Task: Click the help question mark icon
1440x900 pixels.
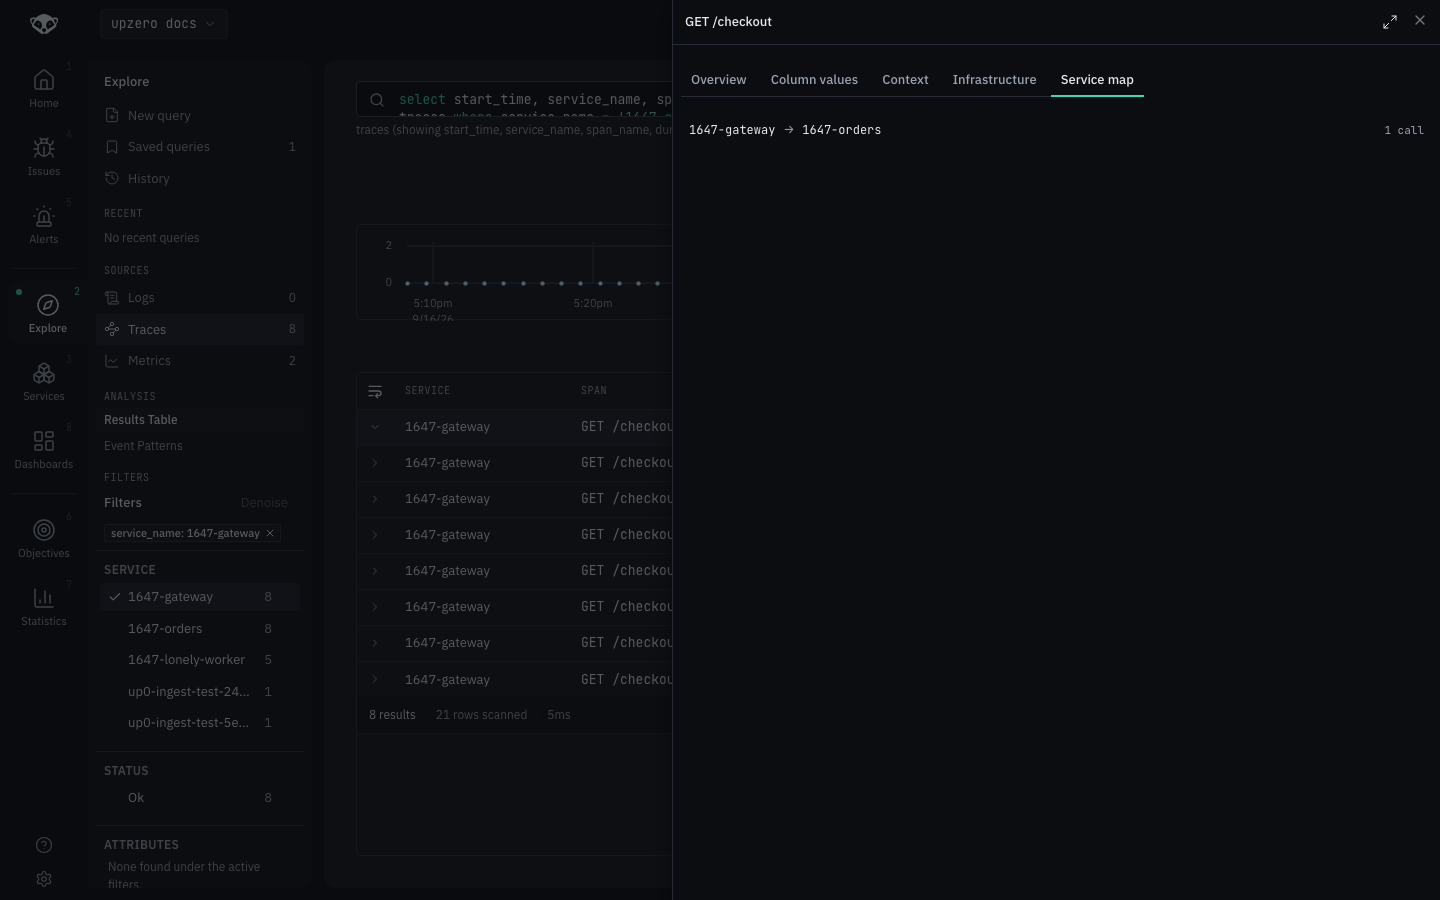Action: point(44,845)
